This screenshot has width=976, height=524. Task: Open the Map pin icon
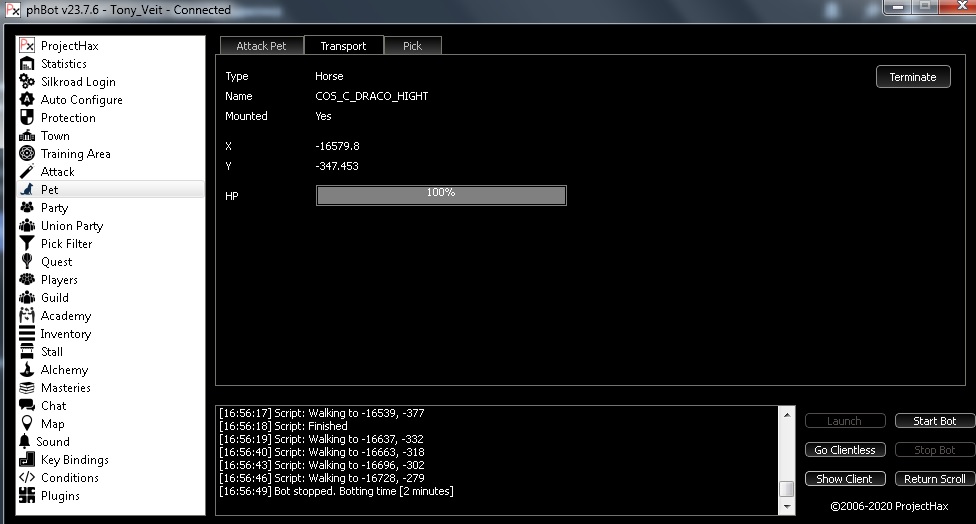pyautogui.click(x=27, y=424)
